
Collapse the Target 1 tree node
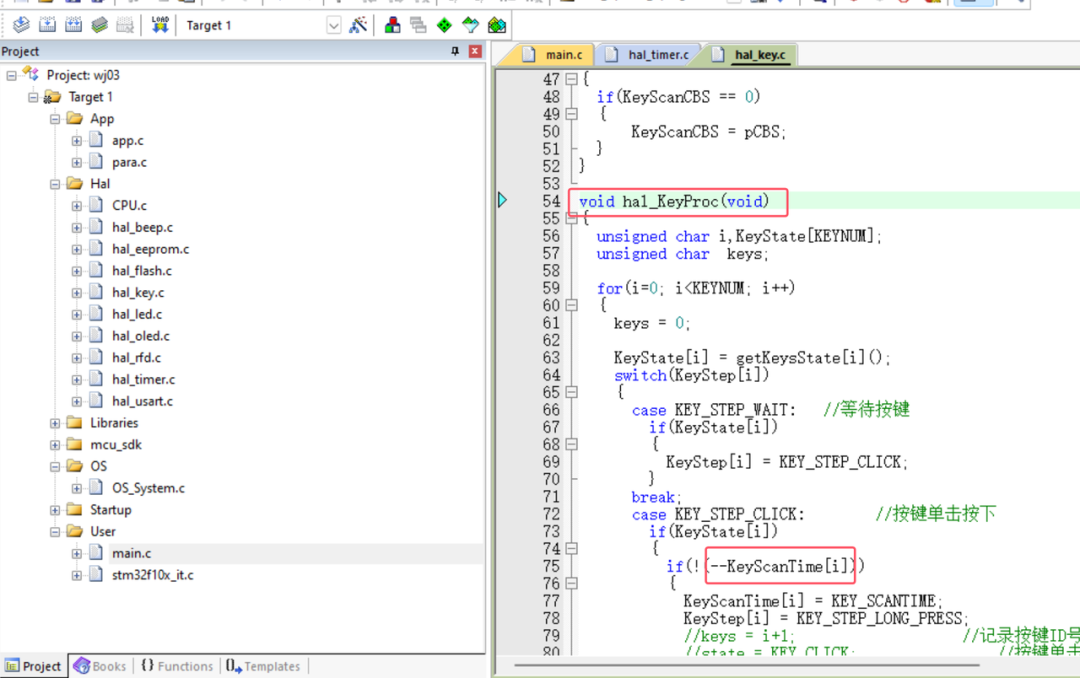[x=33, y=97]
